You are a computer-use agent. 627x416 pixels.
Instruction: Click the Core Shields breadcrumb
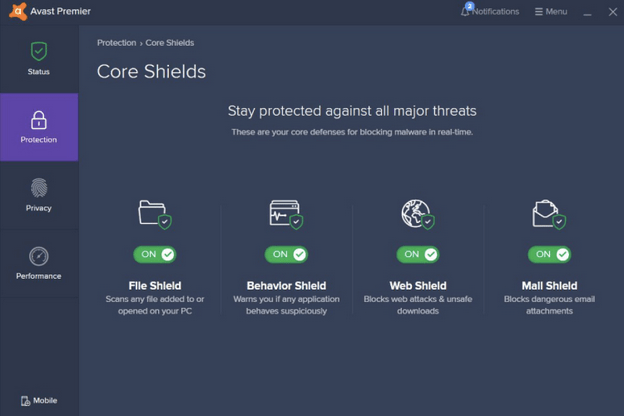[170, 43]
